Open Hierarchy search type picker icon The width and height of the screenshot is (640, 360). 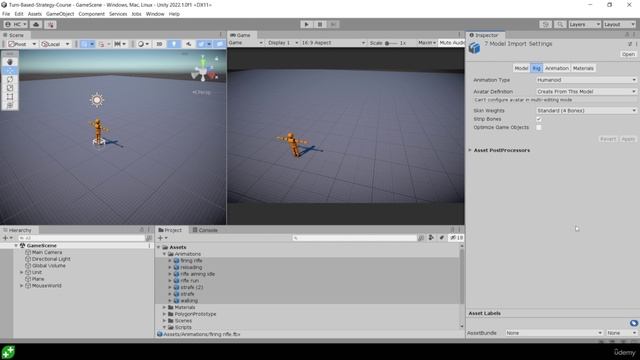pos(149,238)
